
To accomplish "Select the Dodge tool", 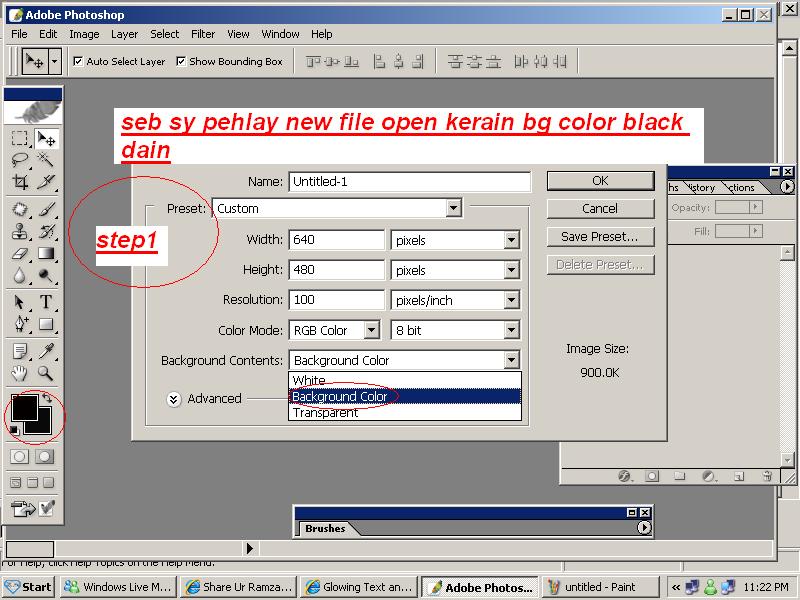I will [x=46, y=276].
